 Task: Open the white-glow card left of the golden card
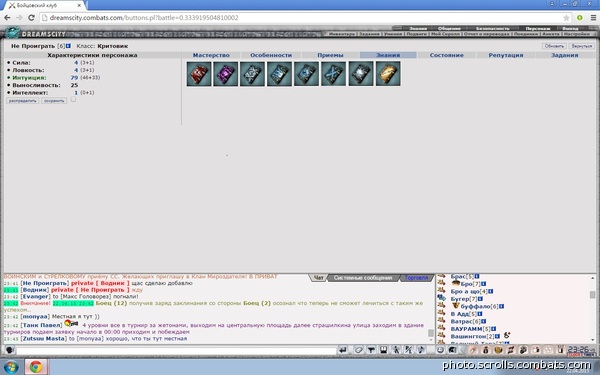[x=361, y=73]
